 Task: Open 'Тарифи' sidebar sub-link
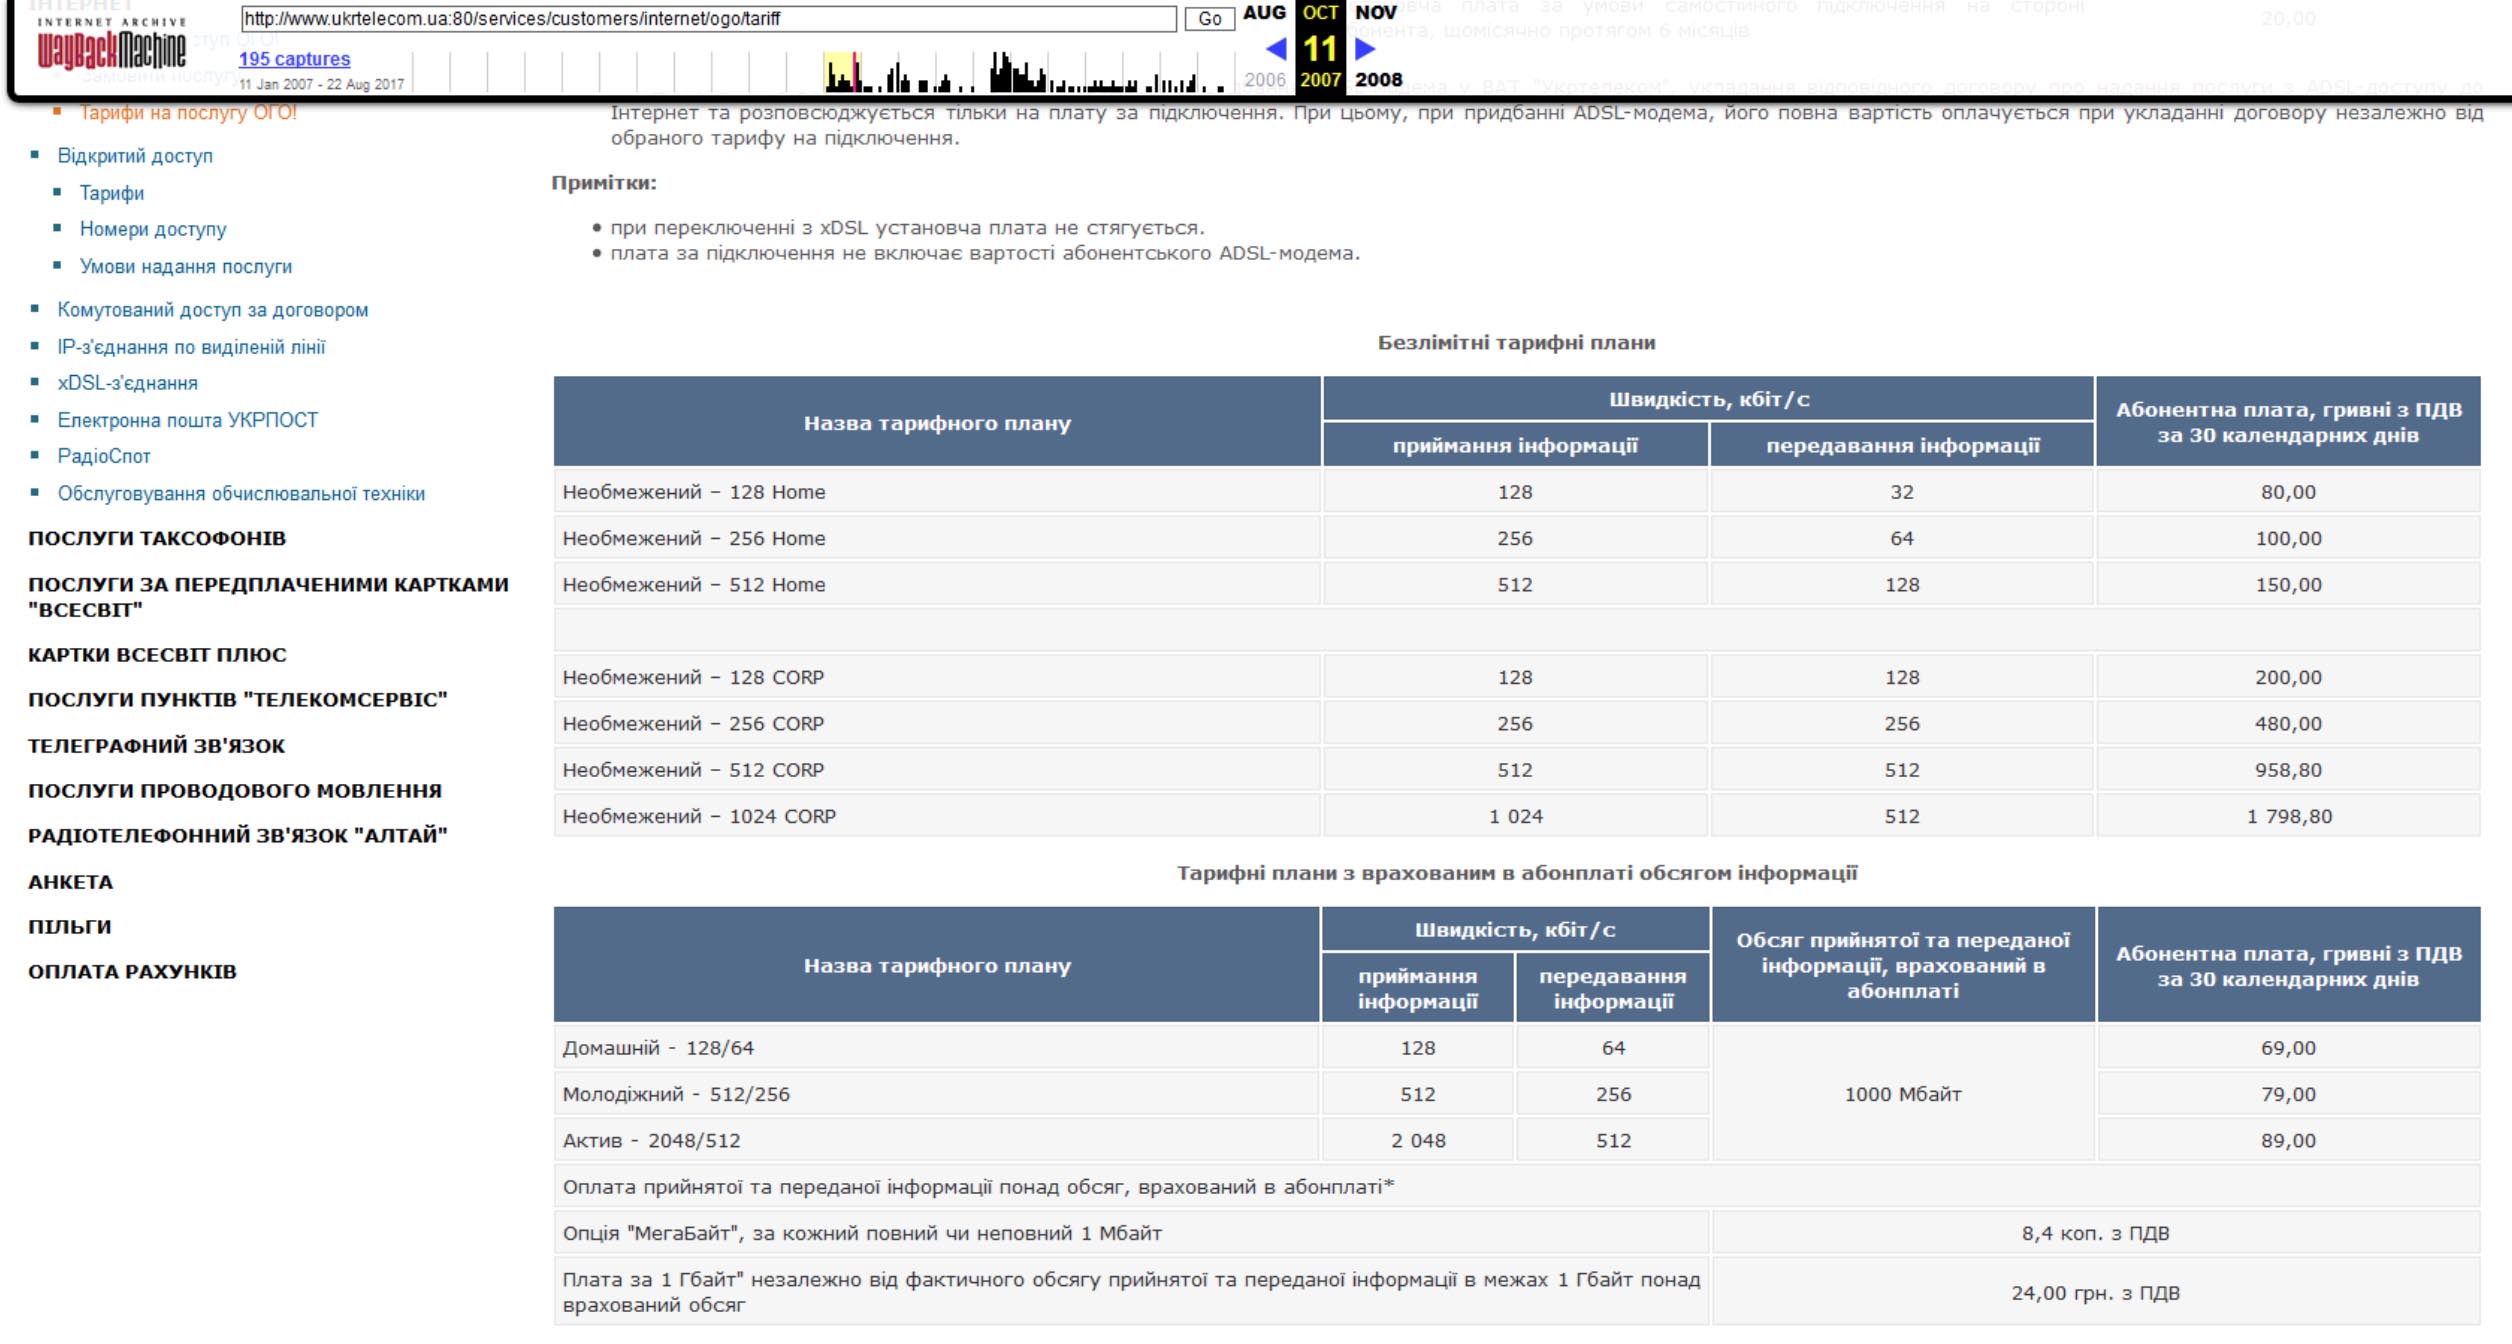pos(112,193)
